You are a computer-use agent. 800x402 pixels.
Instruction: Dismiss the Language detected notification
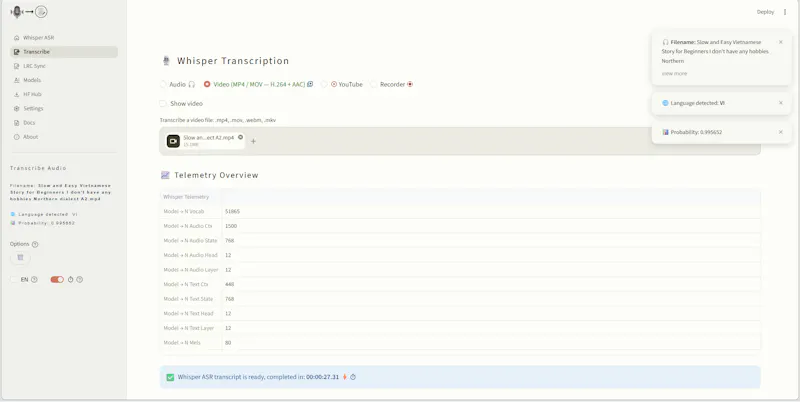pyautogui.click(x=781, y=103)
